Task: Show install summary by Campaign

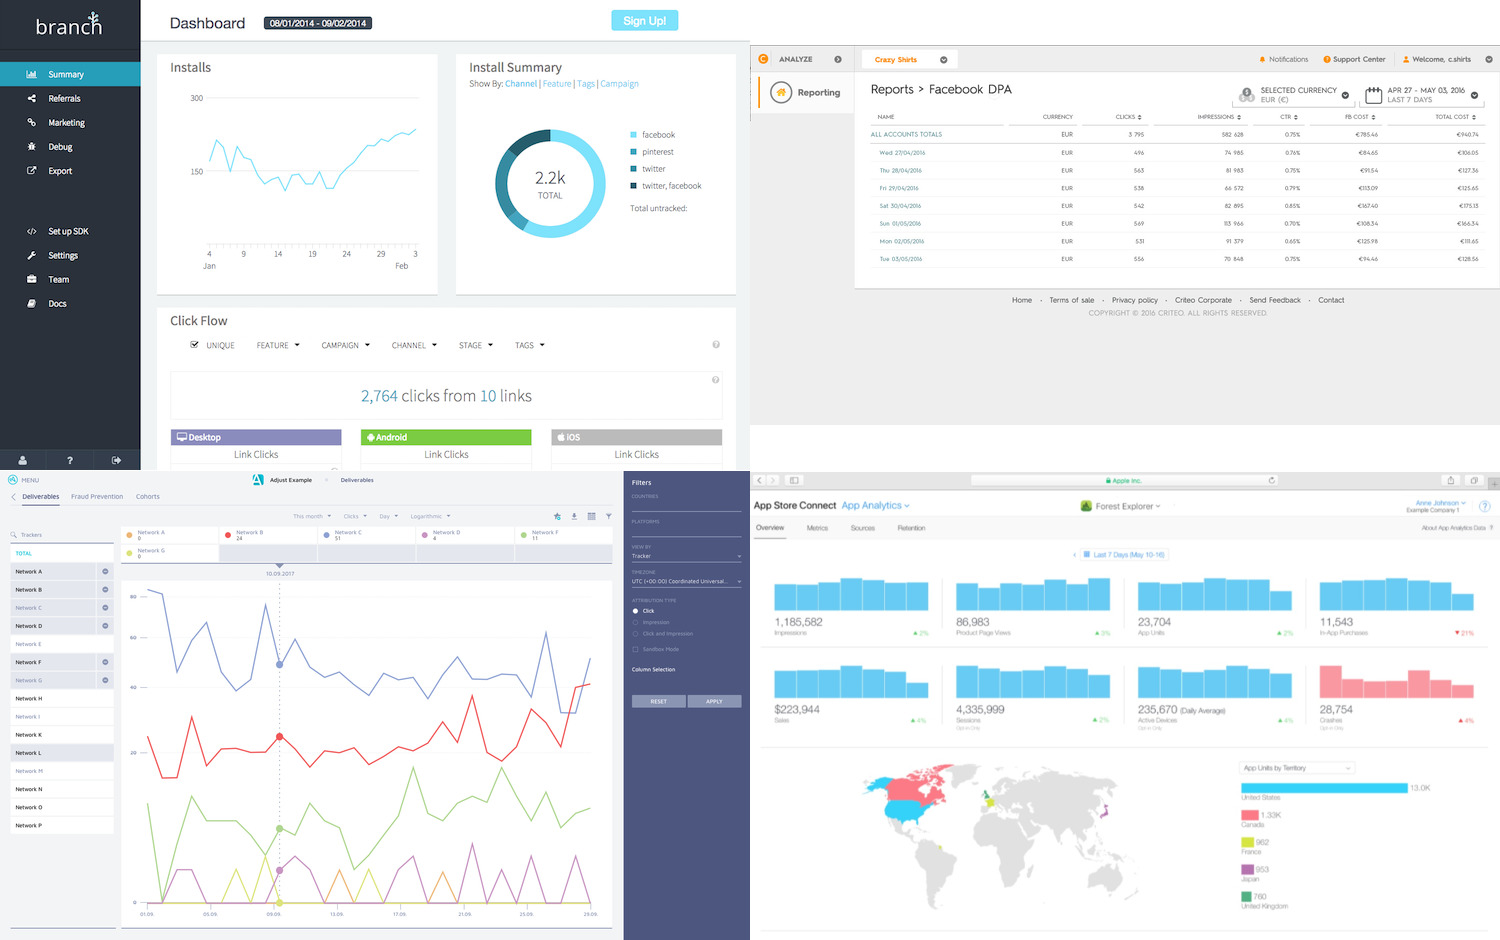Action: [619, 84]
